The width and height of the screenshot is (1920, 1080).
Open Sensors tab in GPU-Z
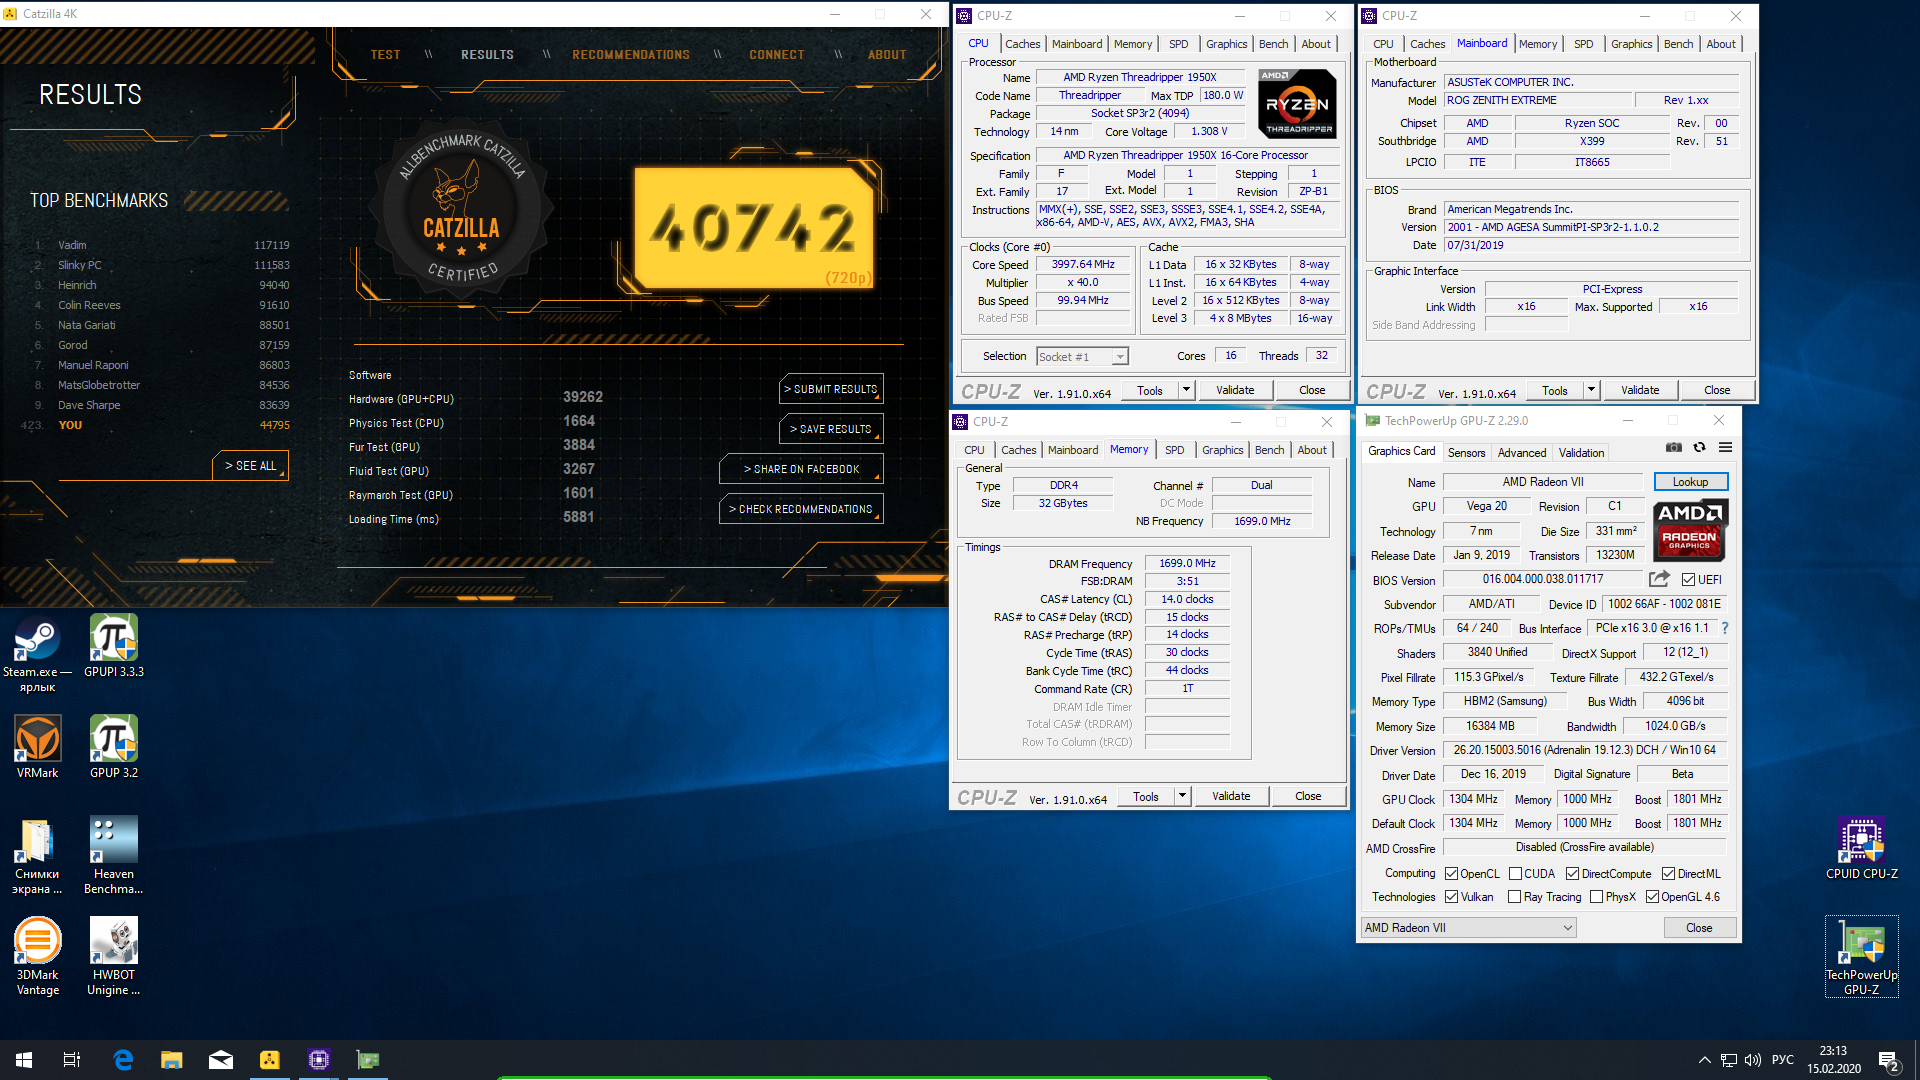click(1466, 453)
